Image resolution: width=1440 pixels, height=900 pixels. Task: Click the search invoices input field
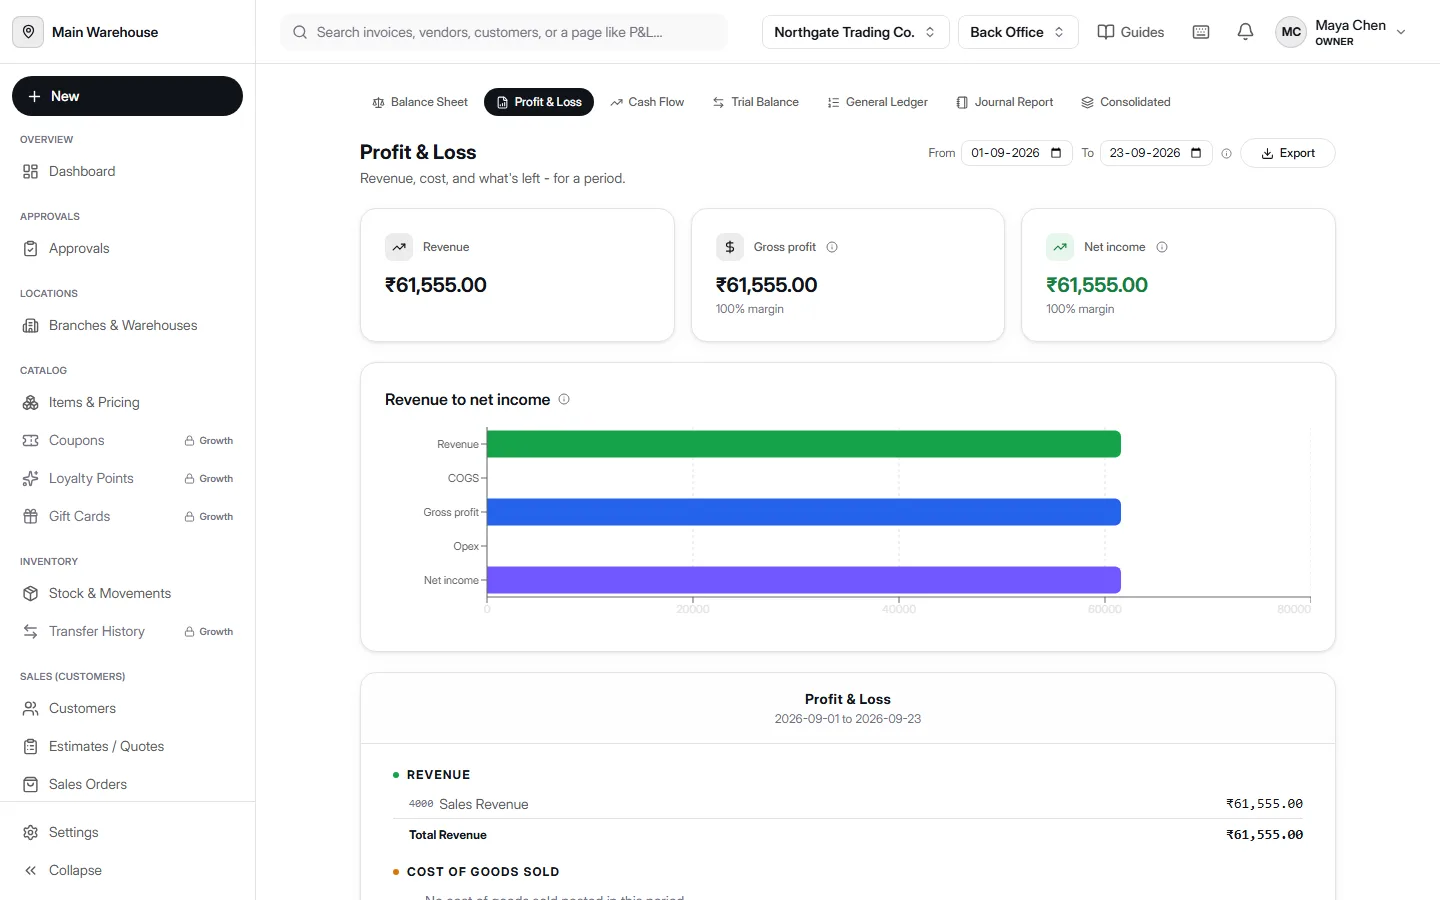coord(503,32)
